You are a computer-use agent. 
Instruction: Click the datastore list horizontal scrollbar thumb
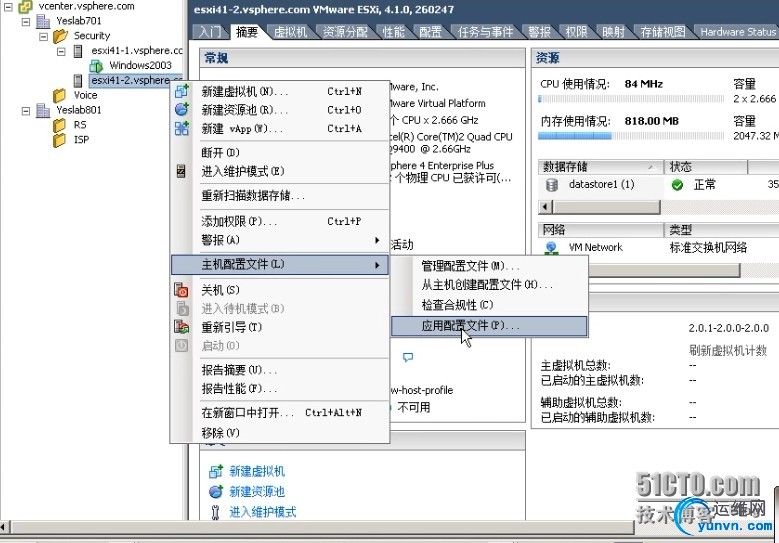[x=607, y=207]
